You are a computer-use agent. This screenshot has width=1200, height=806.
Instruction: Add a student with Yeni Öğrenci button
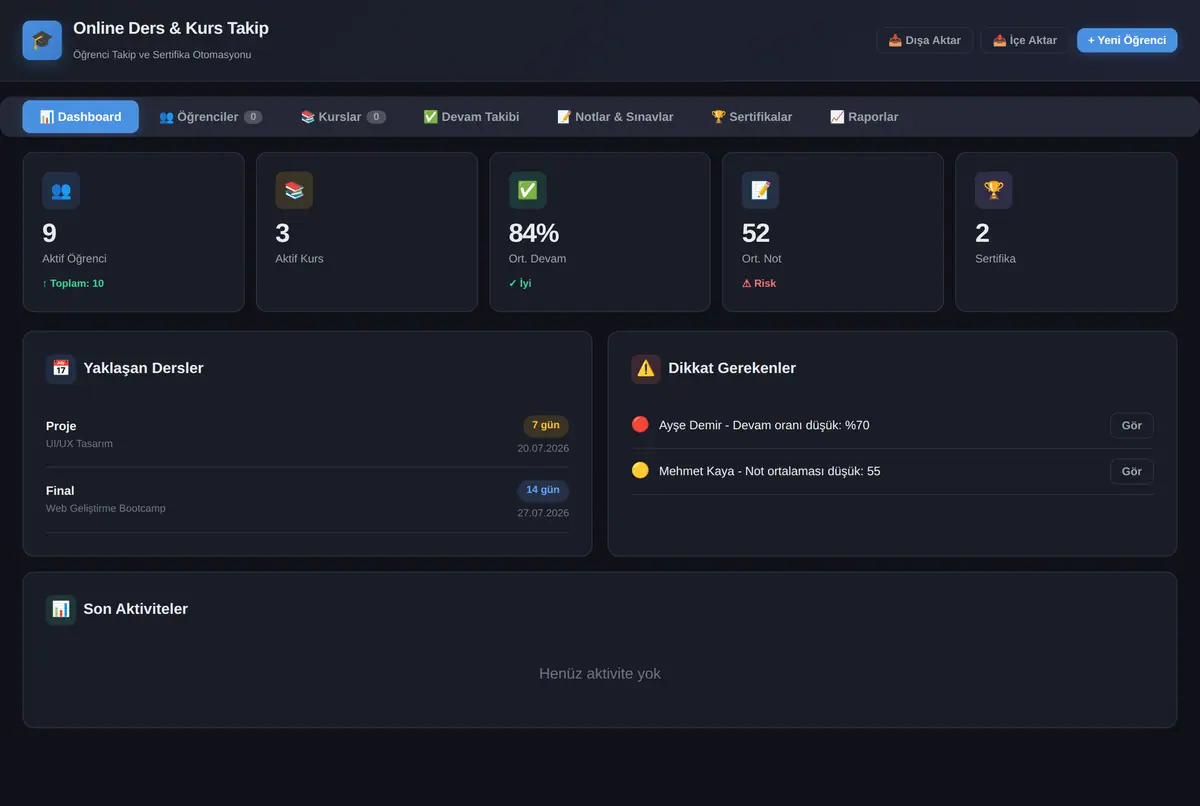(1127, 40)
